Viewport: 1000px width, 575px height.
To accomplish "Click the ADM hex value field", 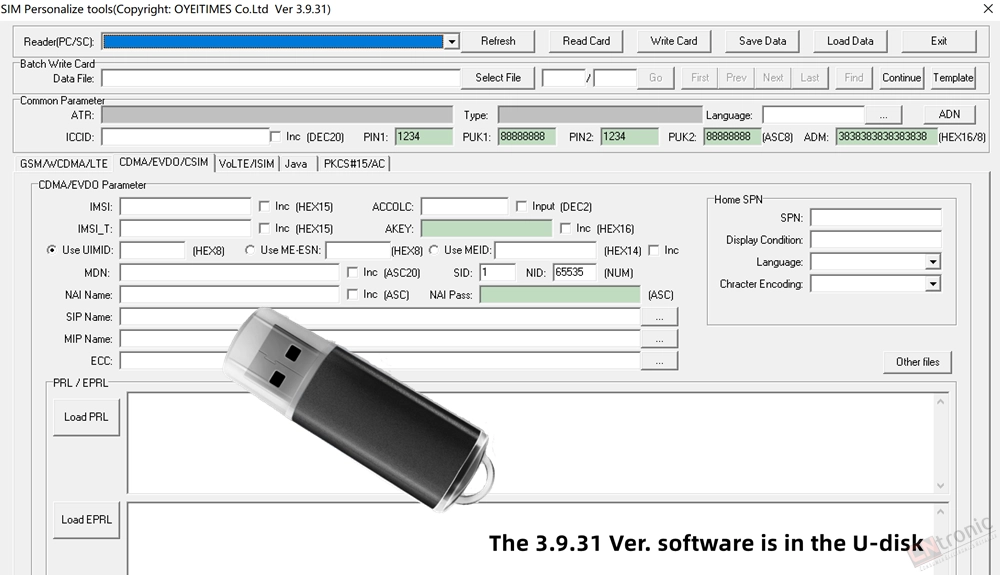I will pyautogui.click(x=886, y=137).
